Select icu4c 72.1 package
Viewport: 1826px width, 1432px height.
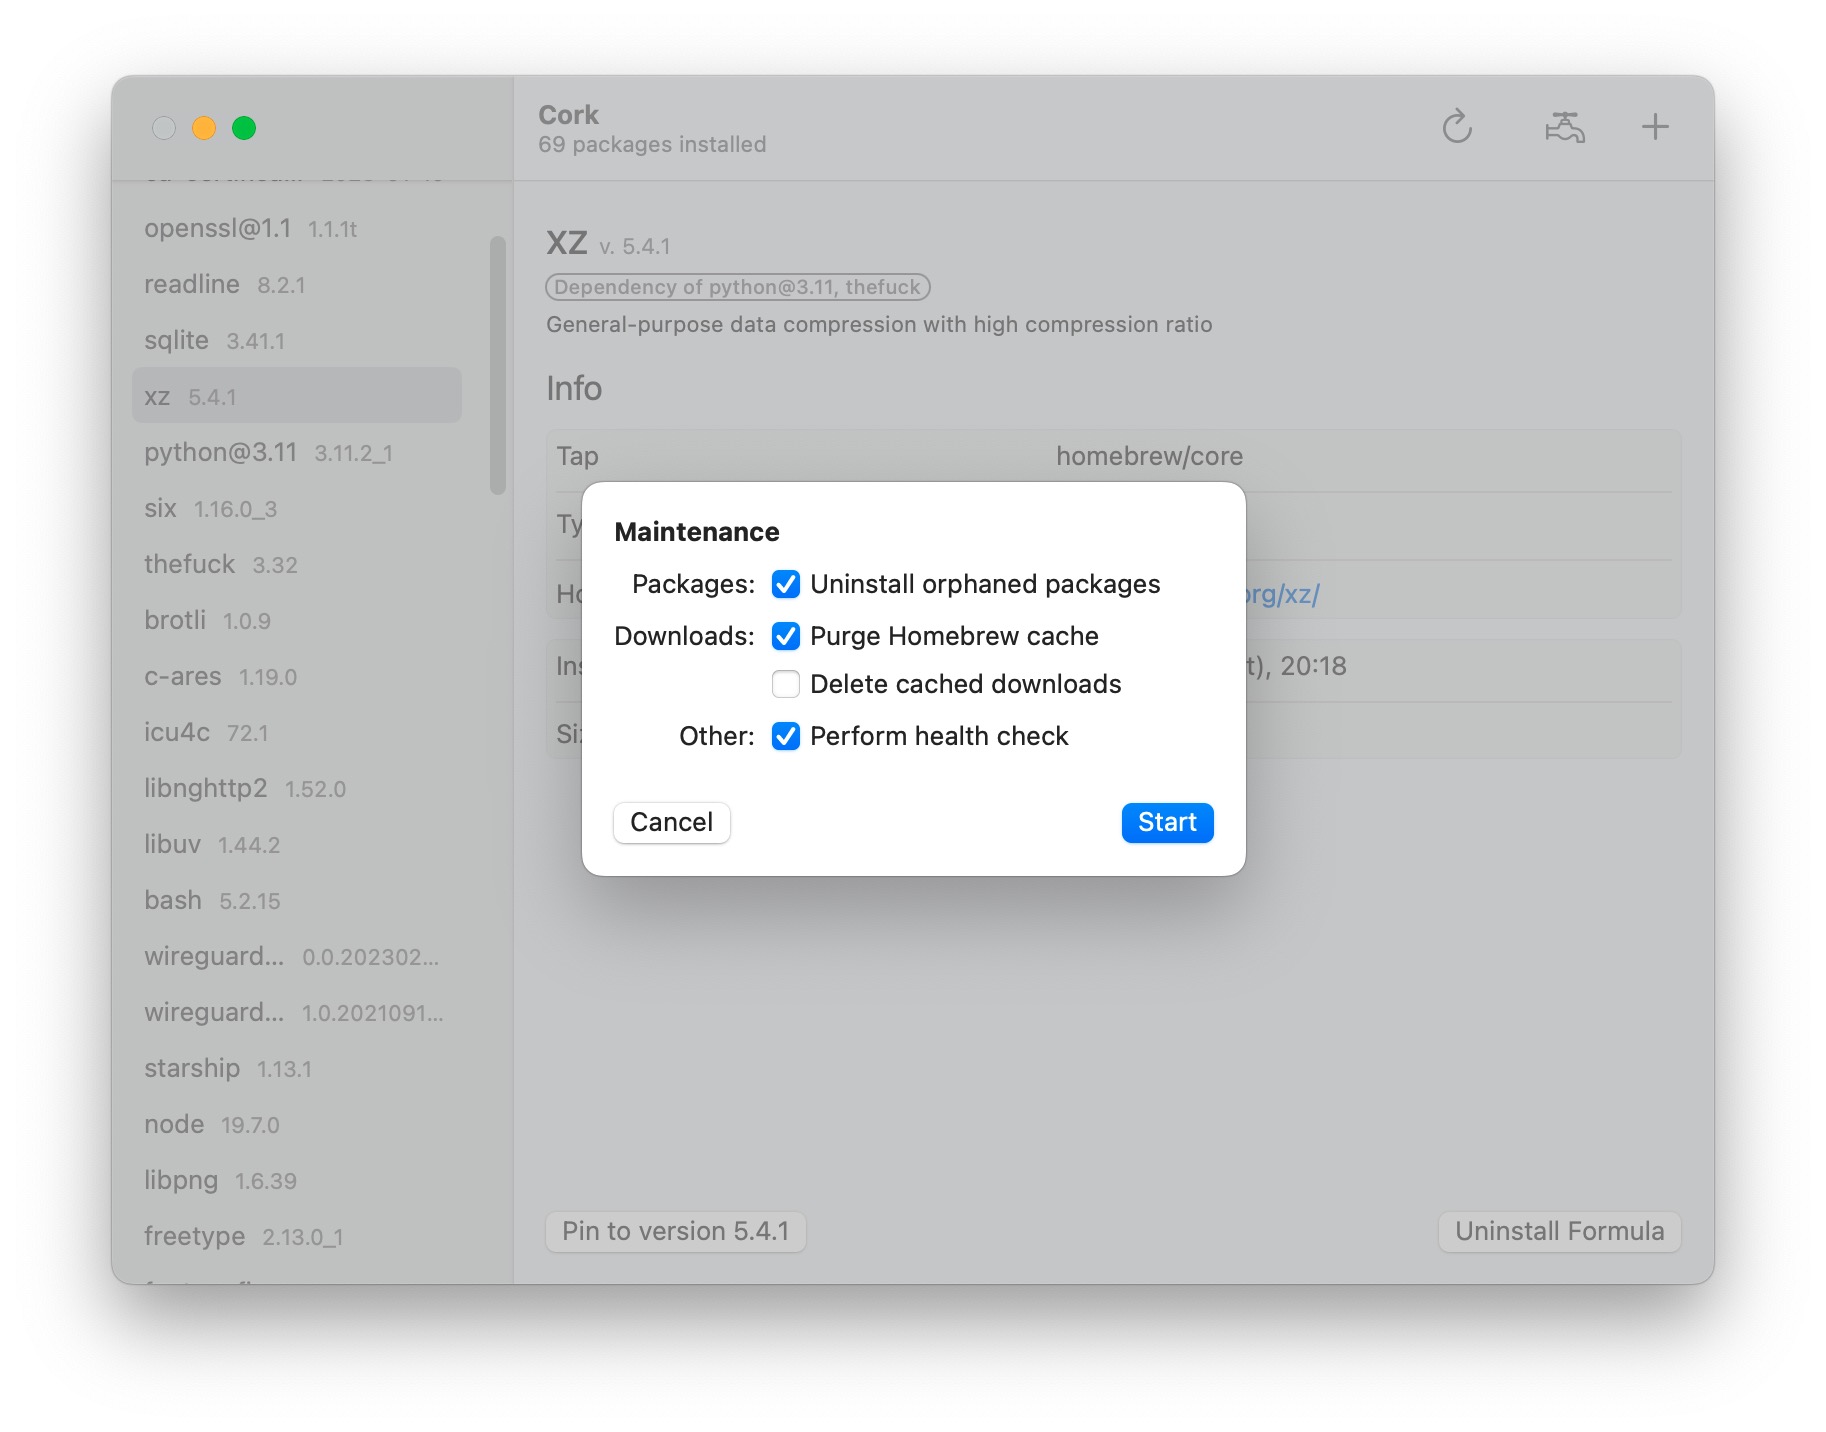pos(297,733)
